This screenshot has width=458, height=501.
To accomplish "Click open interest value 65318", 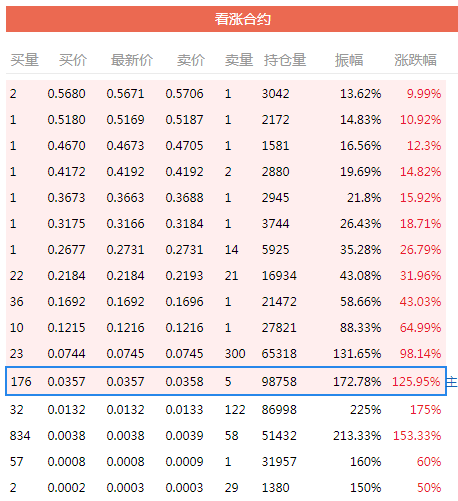I will [x=279, y=354].
